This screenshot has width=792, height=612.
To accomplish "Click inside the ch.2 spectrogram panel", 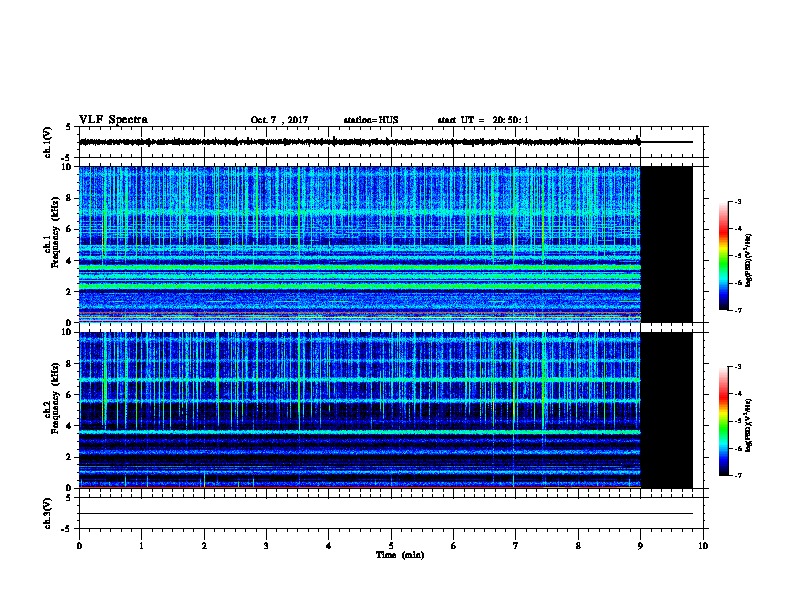I will point(360,410).
